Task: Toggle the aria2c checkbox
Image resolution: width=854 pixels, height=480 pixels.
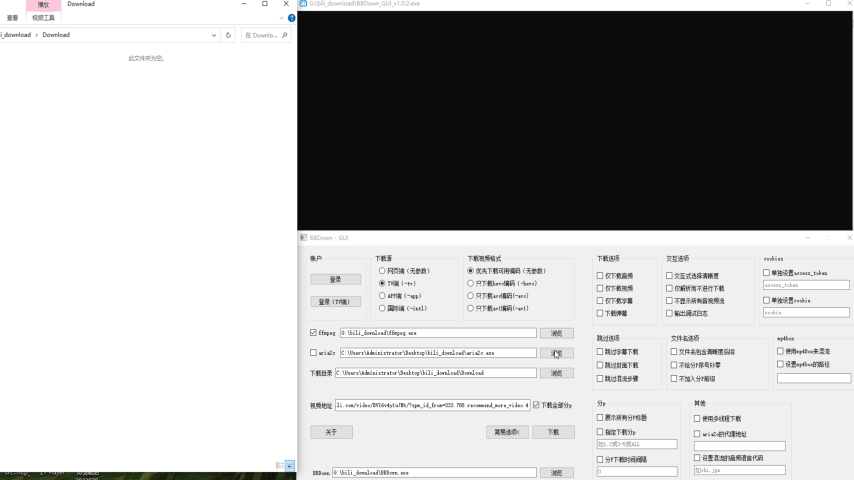Action: point(313,353)
